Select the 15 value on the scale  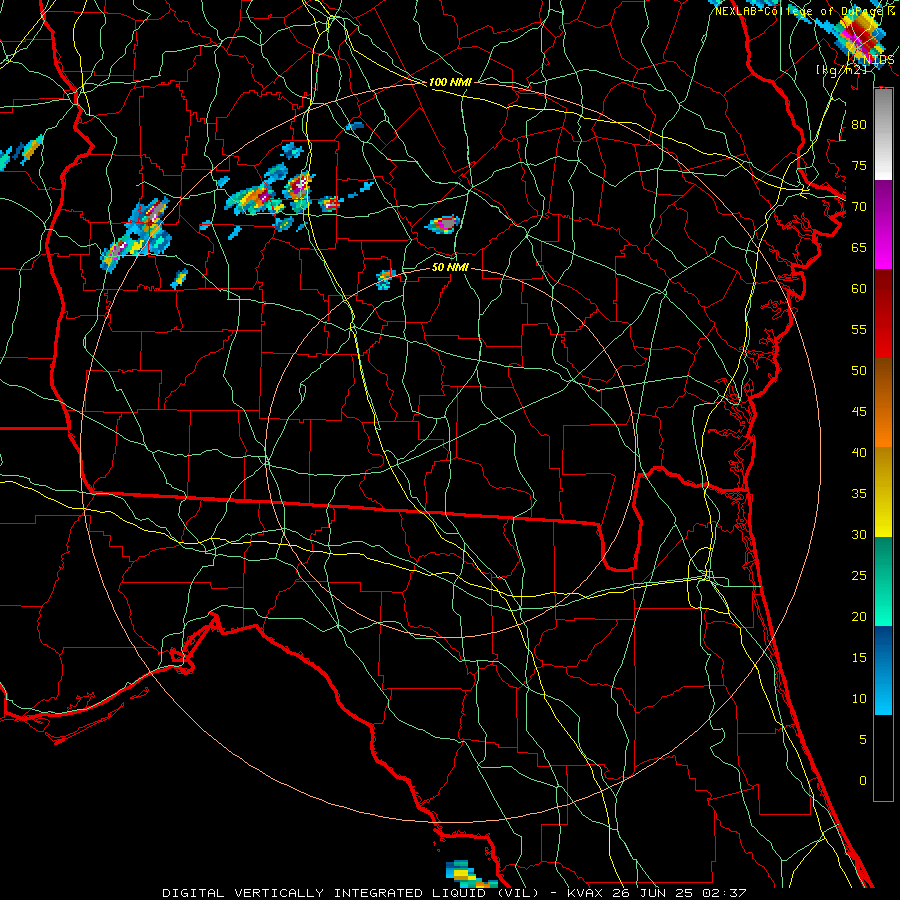pos(859,657)
